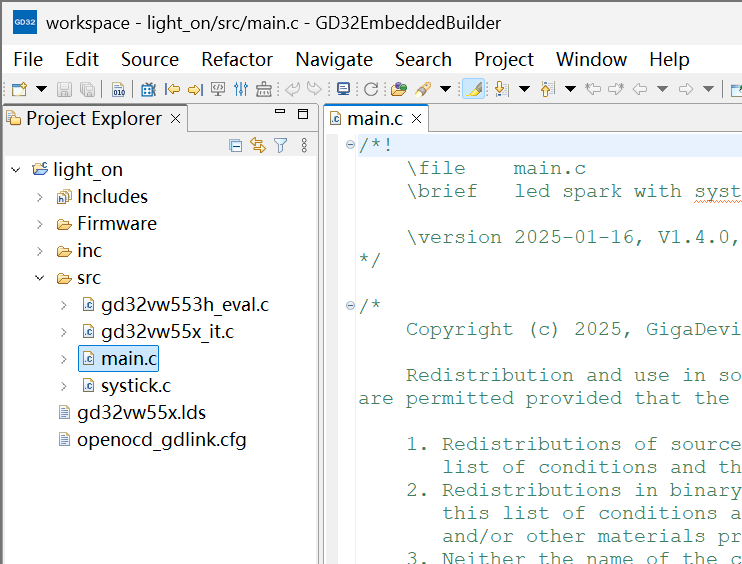Open the Help menu
Viewport: 742px width, 564px height.
tap(669, 60)
